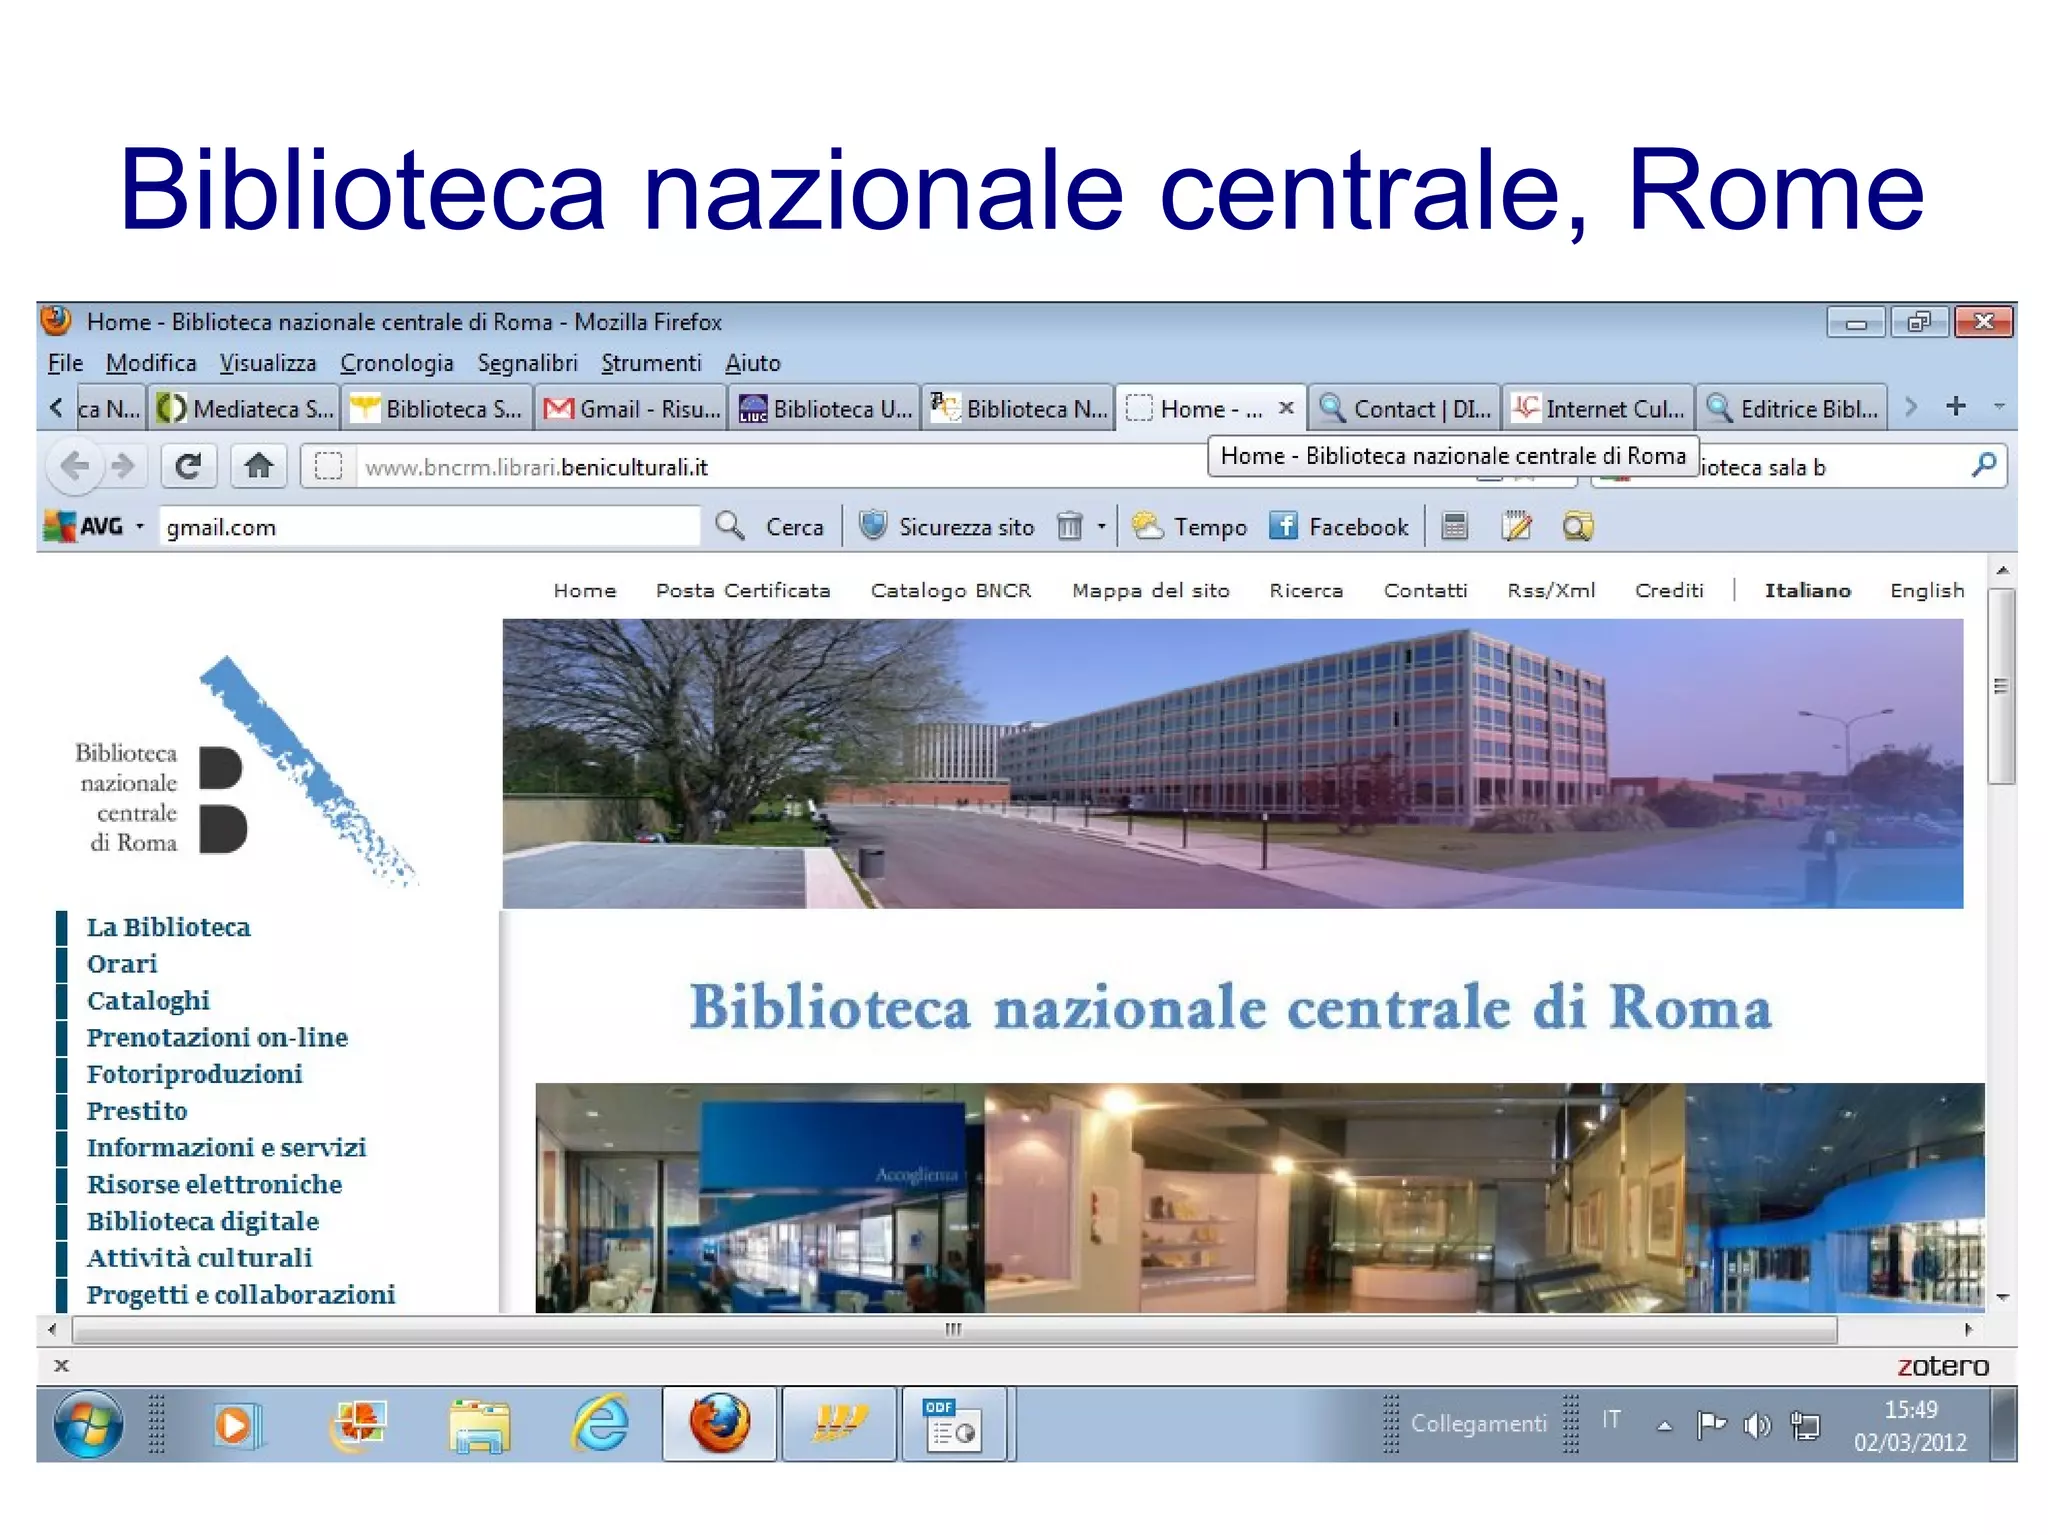
Task: Open the Contatti link
Action: click(x=1425, y=591)
